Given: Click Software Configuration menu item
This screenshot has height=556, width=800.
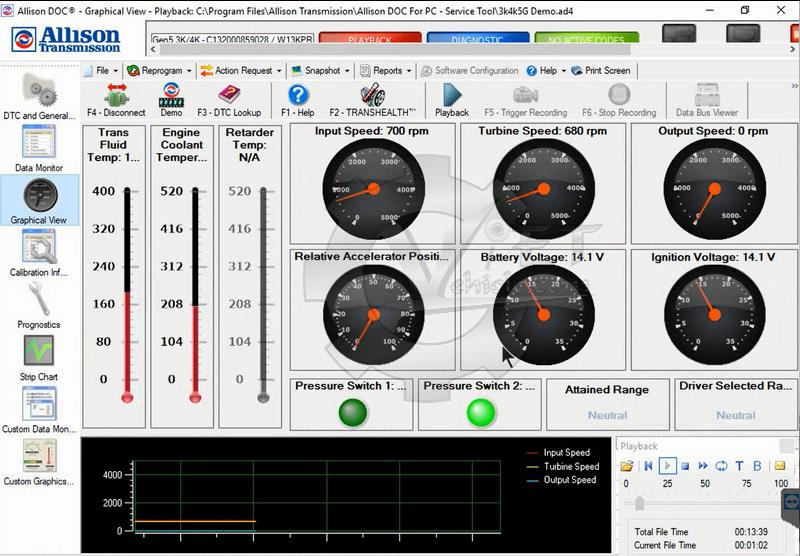Looking at the screenshot, I should pos(469,70).
